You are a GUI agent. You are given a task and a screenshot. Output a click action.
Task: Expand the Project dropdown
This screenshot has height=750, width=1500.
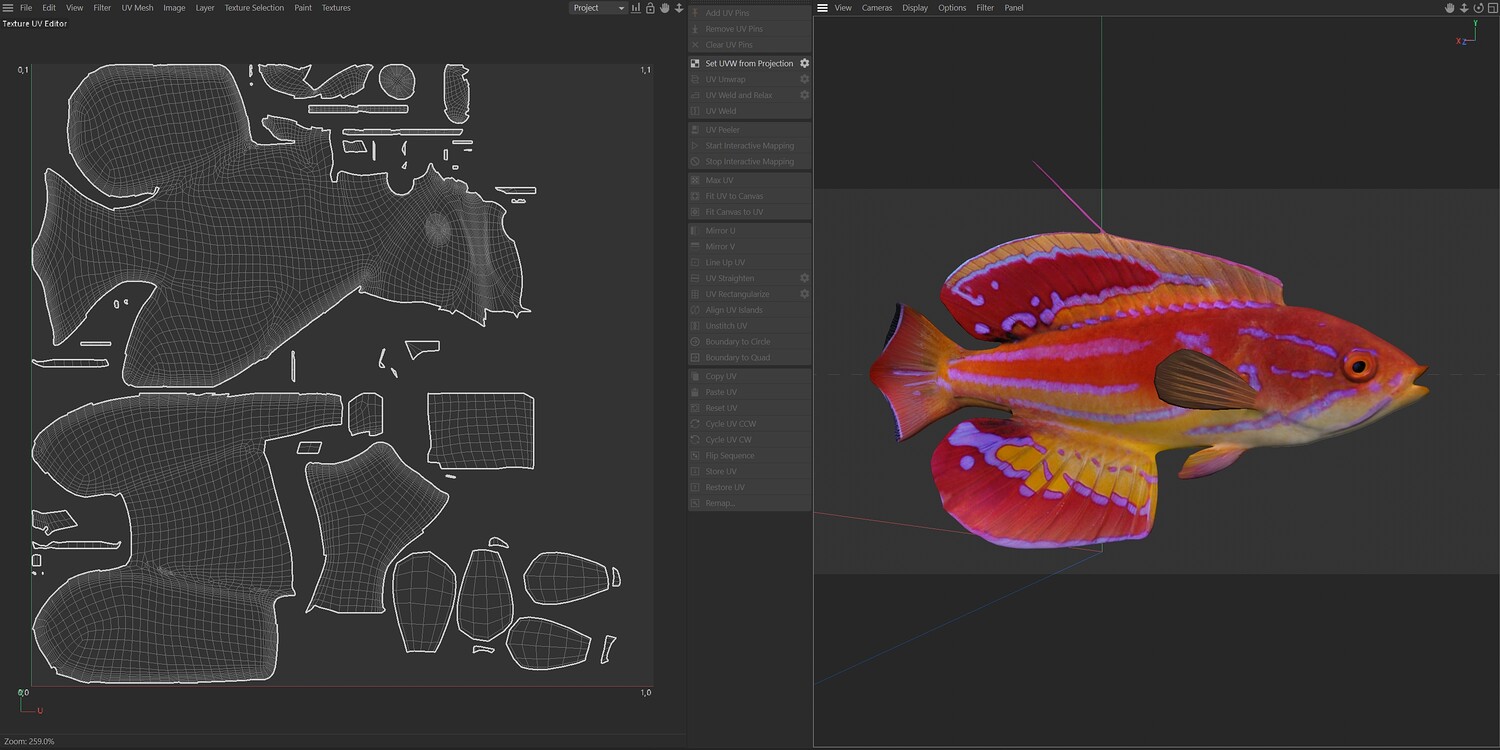point(598,8)
